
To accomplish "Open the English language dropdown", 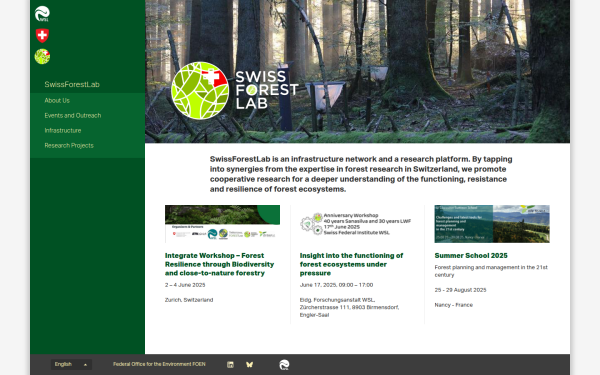I will tap(71, 364).
